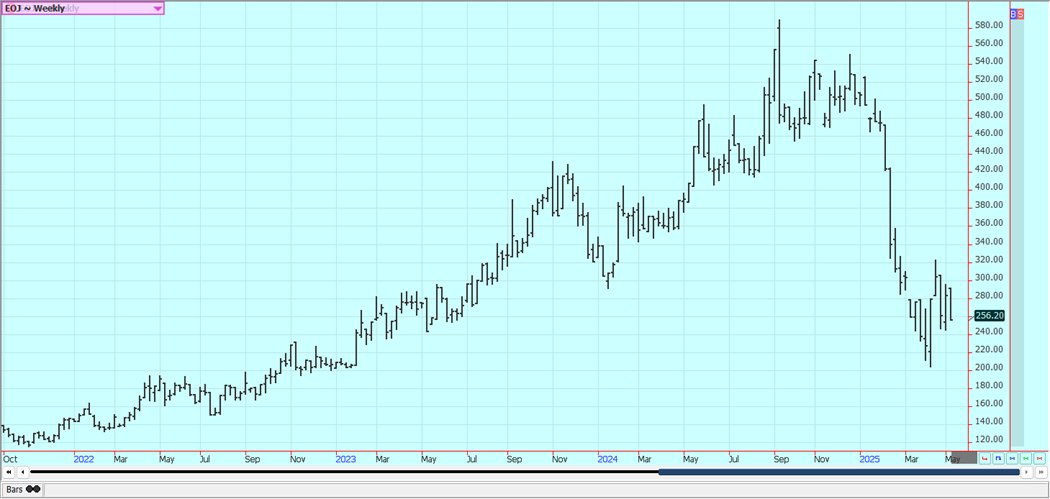Click the 120.00 price axis label
This screenshot has height=499, width=1050.
click(989, 440)
